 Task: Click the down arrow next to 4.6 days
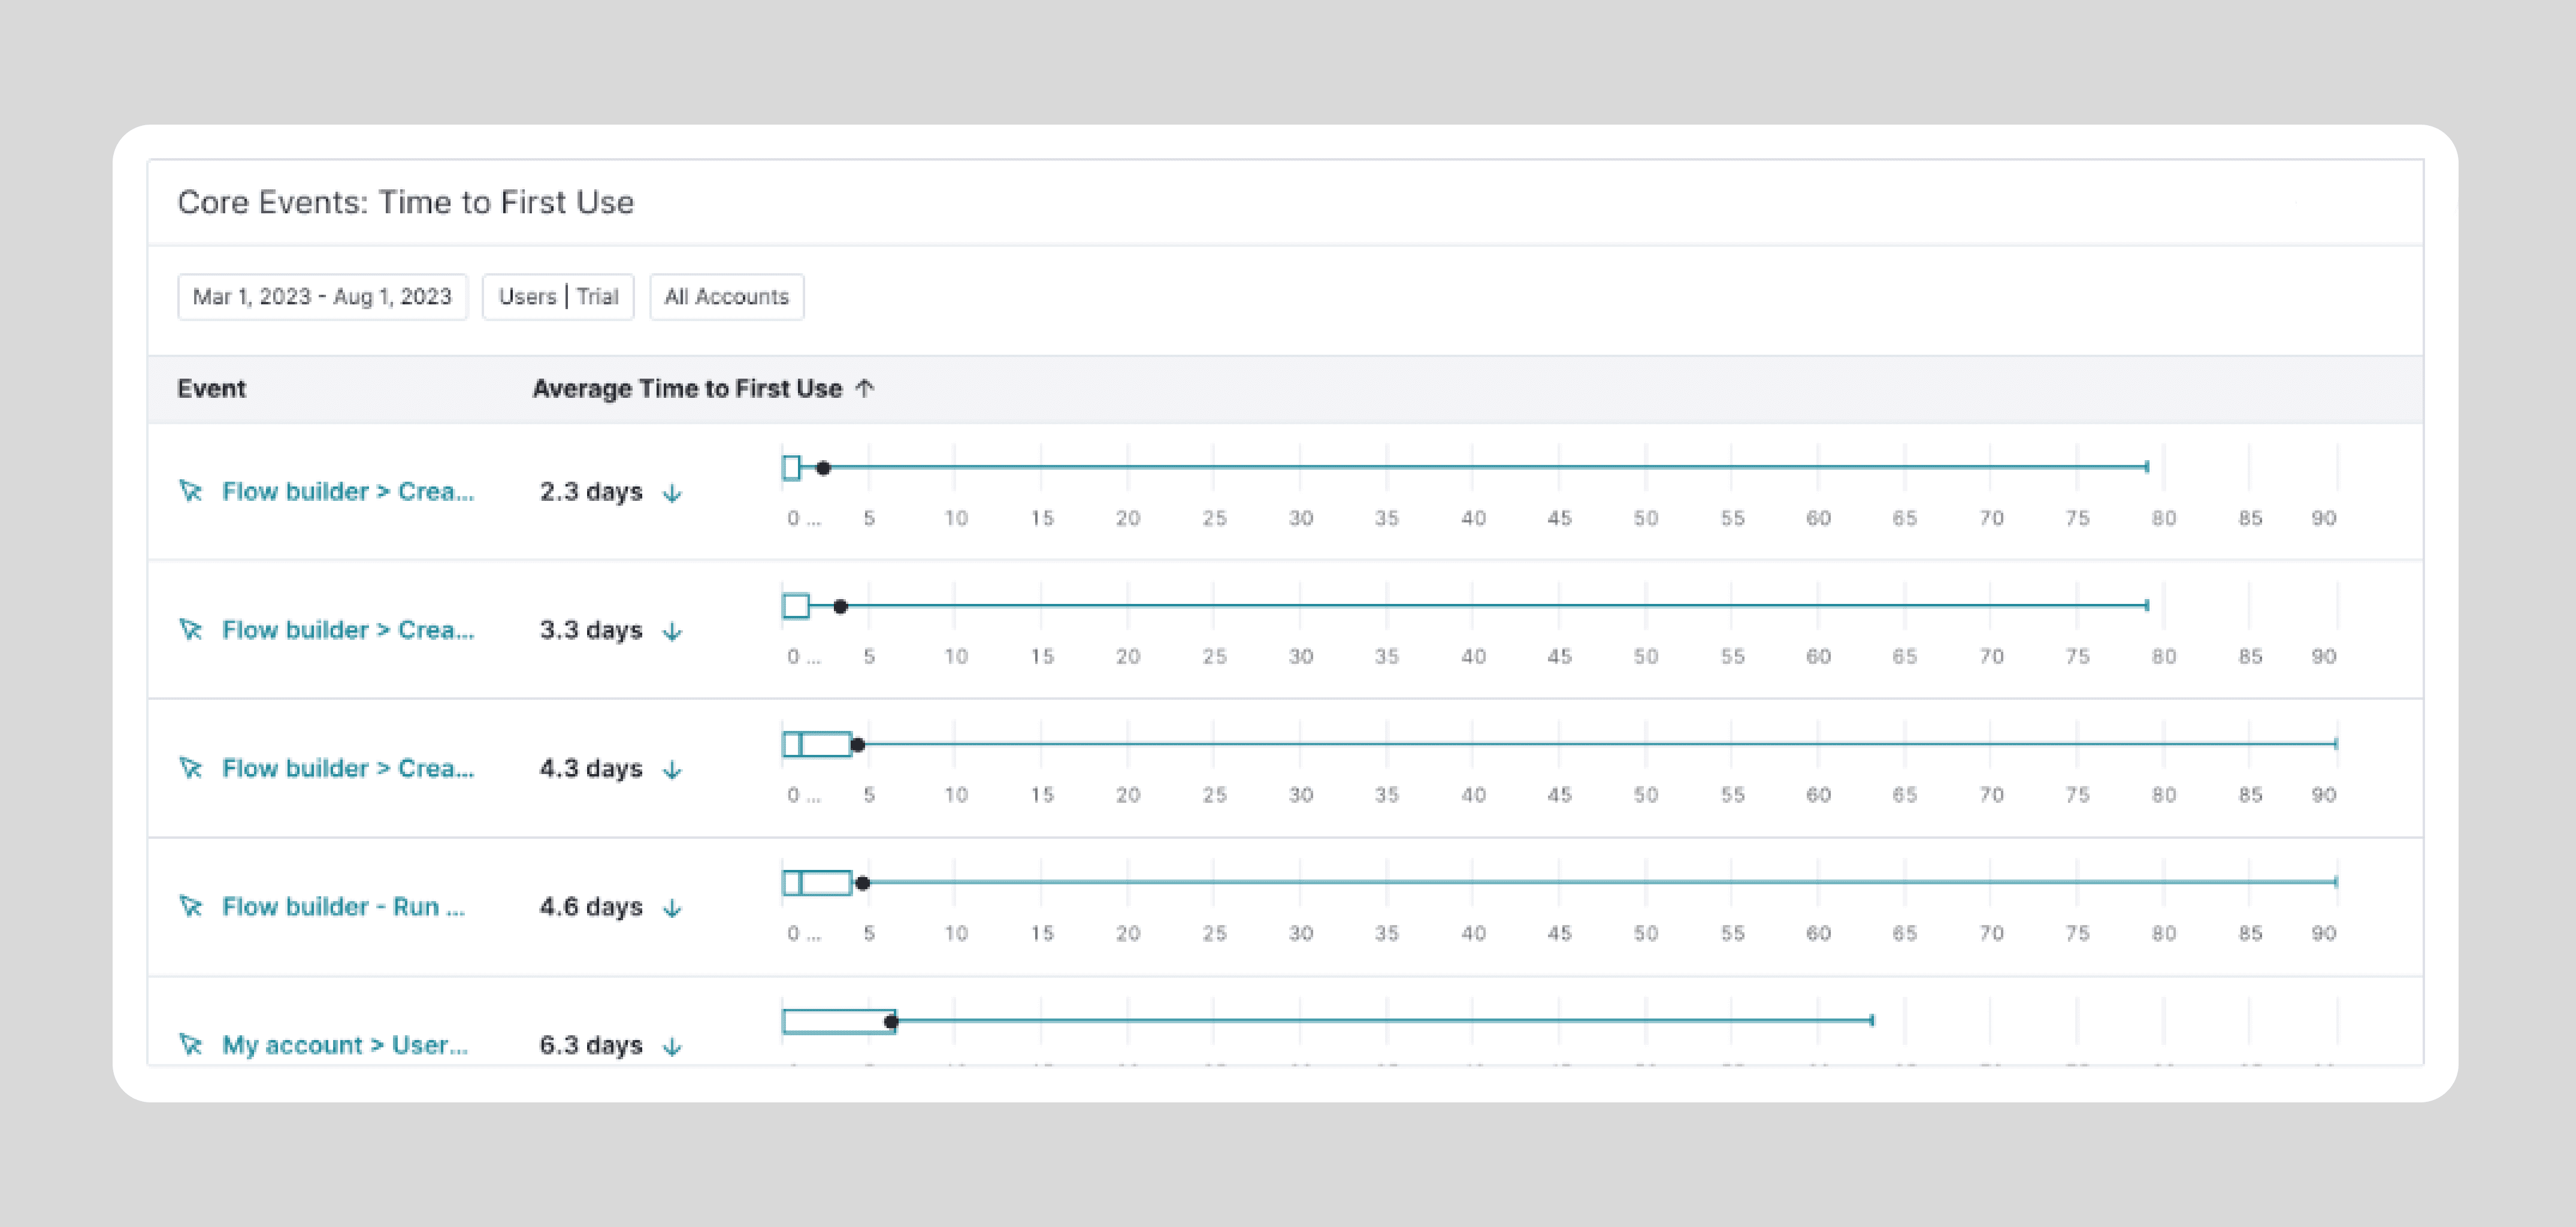673,907
